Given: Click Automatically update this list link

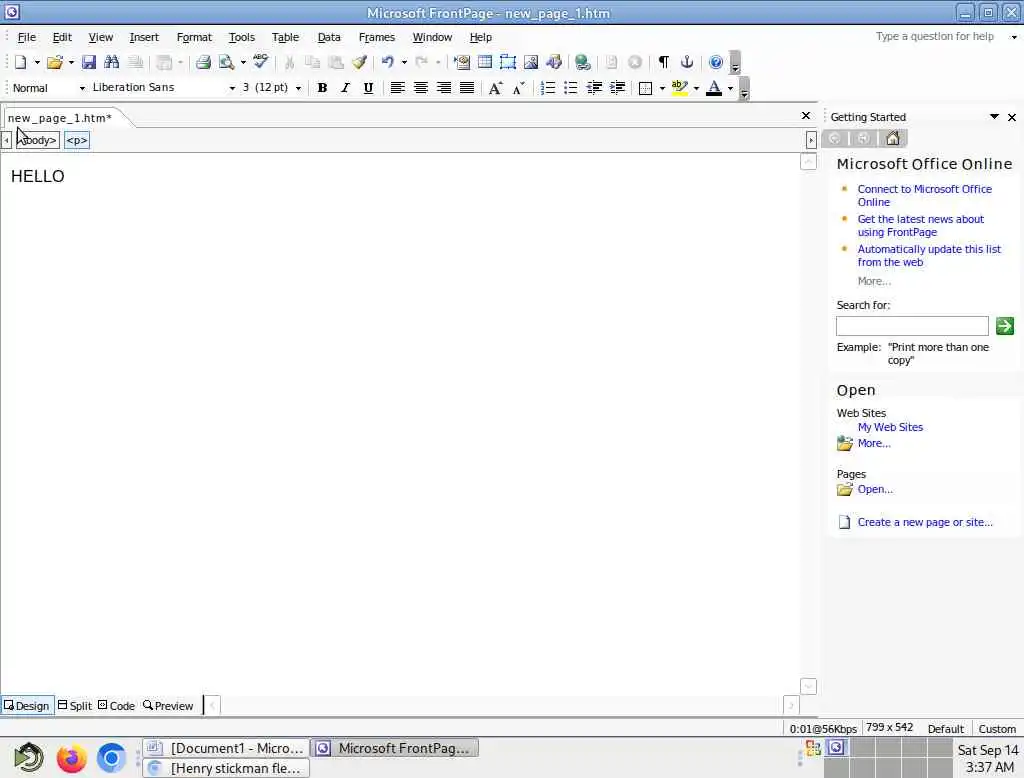Looking at the screenshot, I should coord(929,255).
